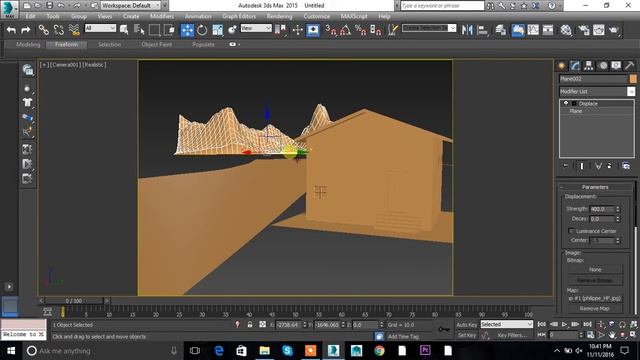
Task: Switch to the Modeling ribbon tab
Action: pyautogui.click(x=28, y=44)
